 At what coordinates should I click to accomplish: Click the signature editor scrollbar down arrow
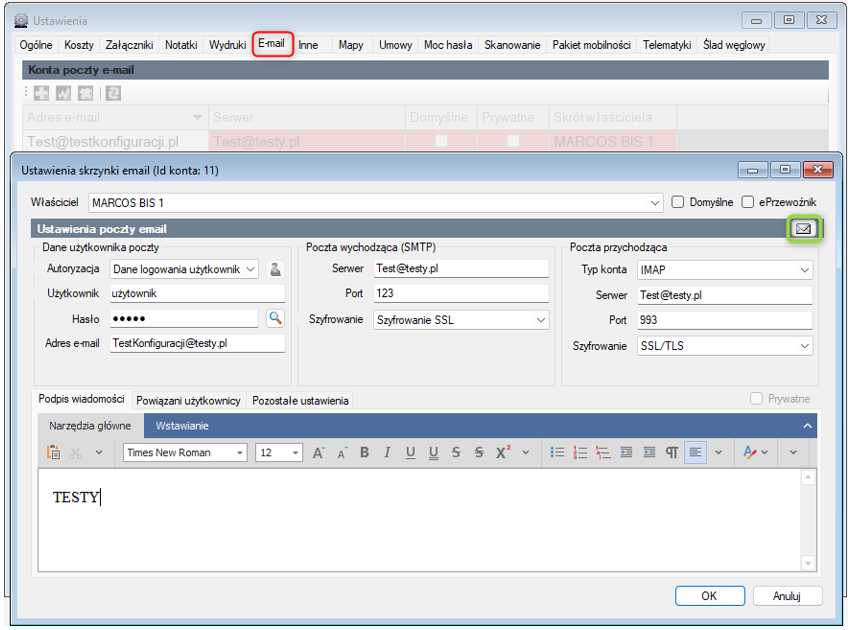[808, 564]
